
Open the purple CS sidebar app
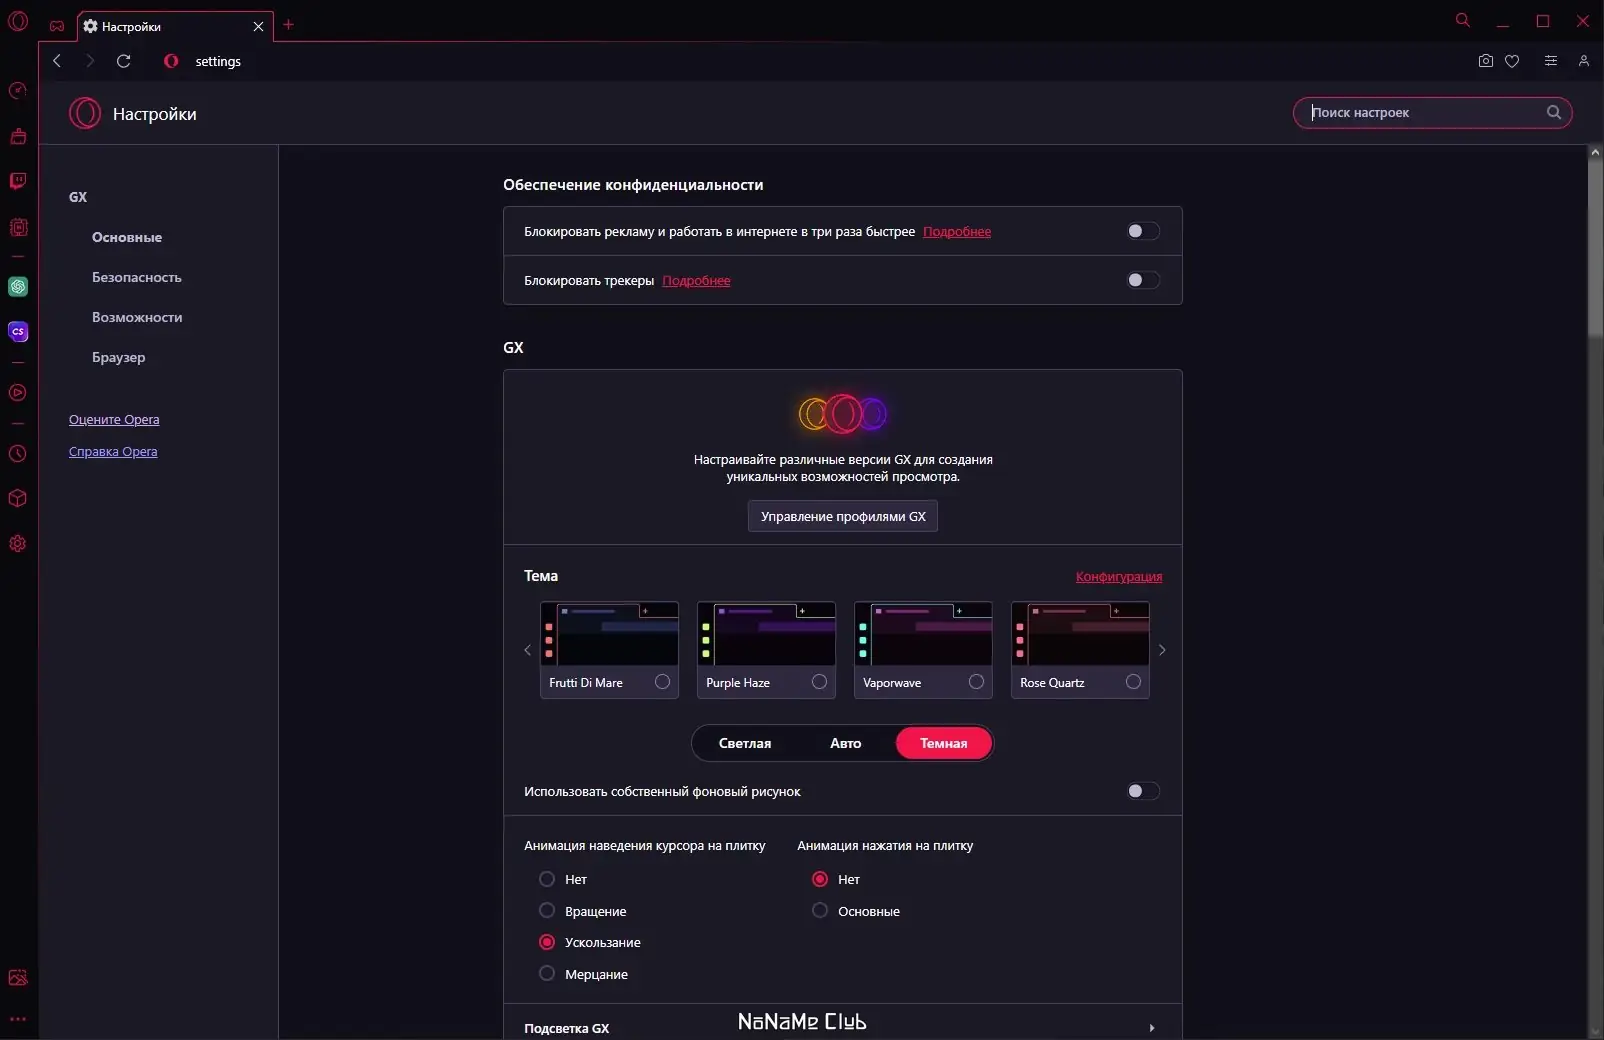[x=18, y=332]
